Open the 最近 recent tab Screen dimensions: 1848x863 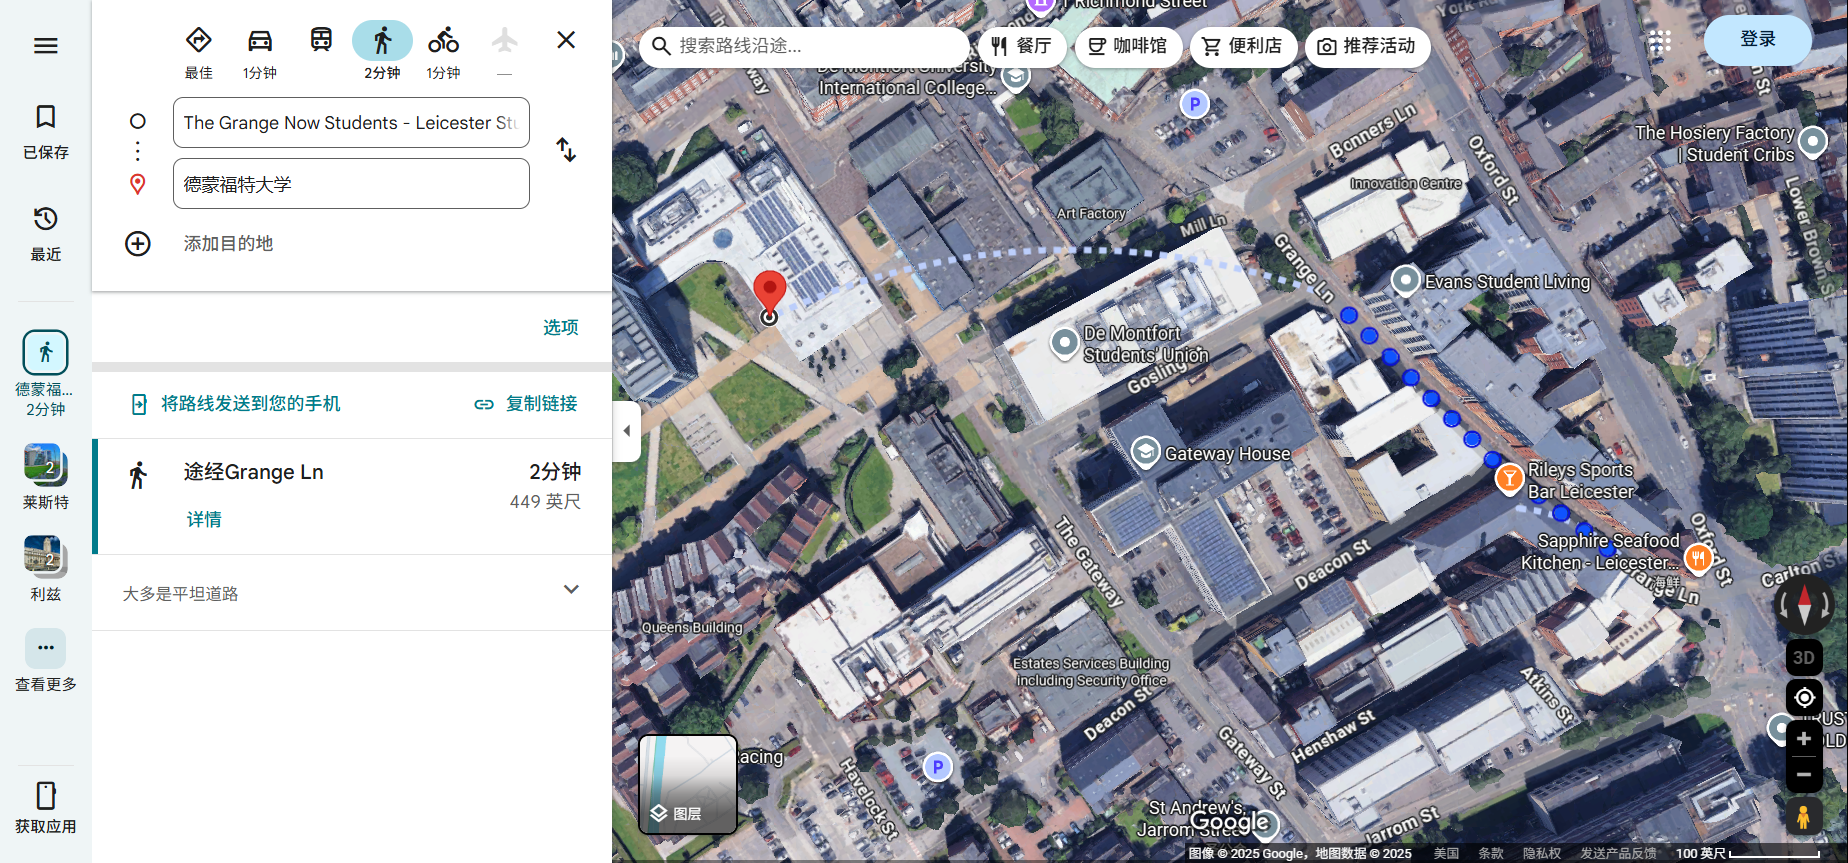(46, 233)
